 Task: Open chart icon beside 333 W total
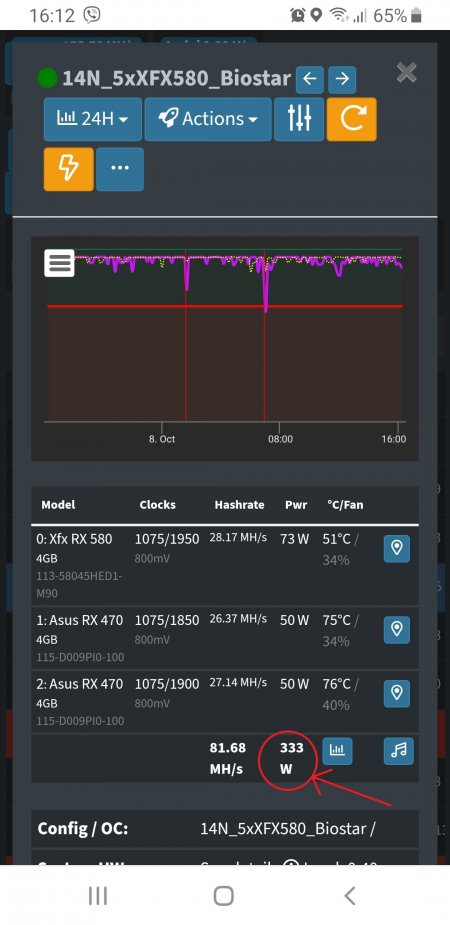337,751
